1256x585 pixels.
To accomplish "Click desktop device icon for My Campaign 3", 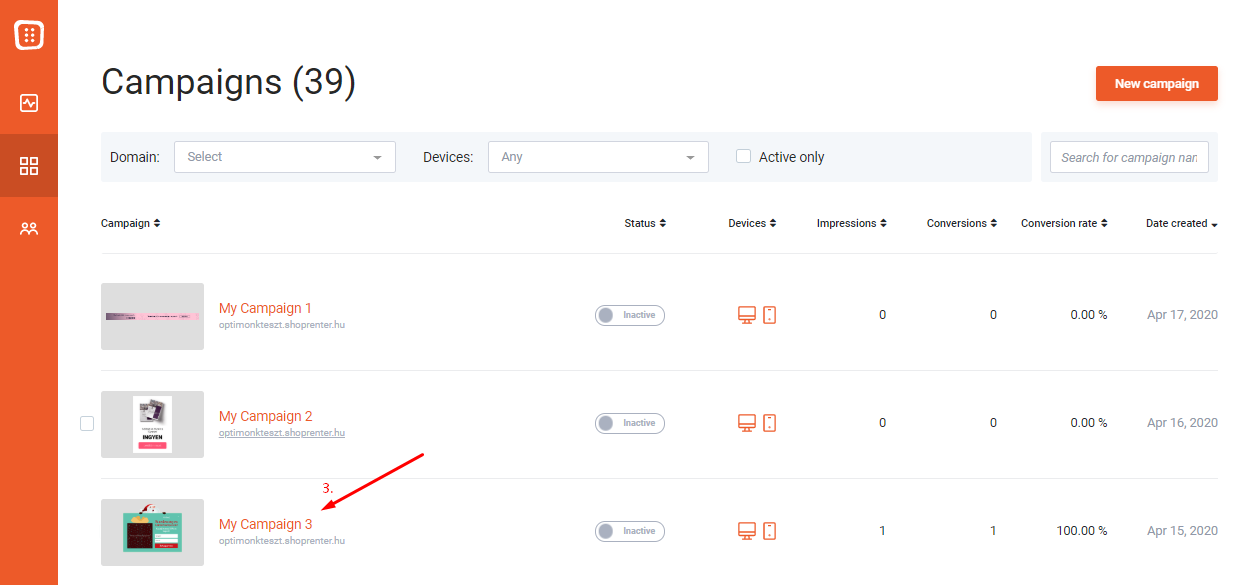I will click(x=746, y=531).
